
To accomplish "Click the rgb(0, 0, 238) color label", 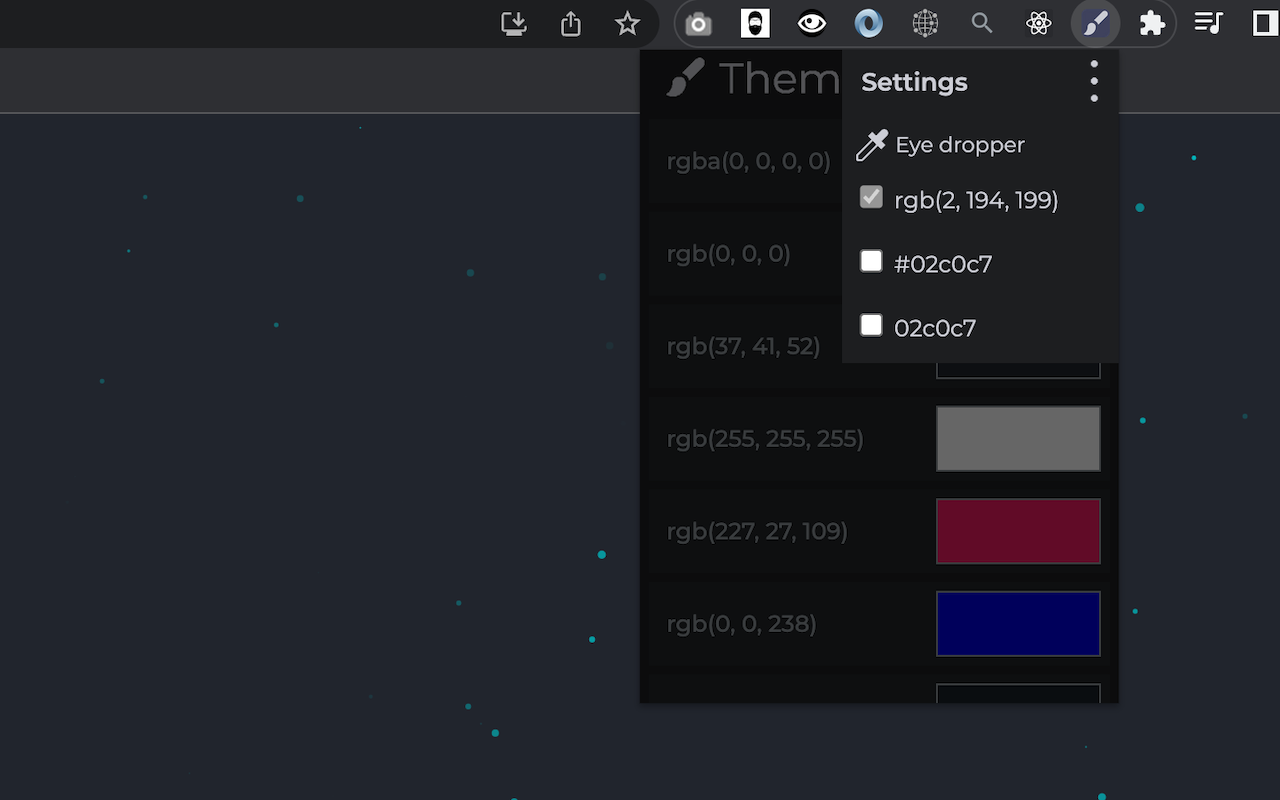I will click(741, 624).
